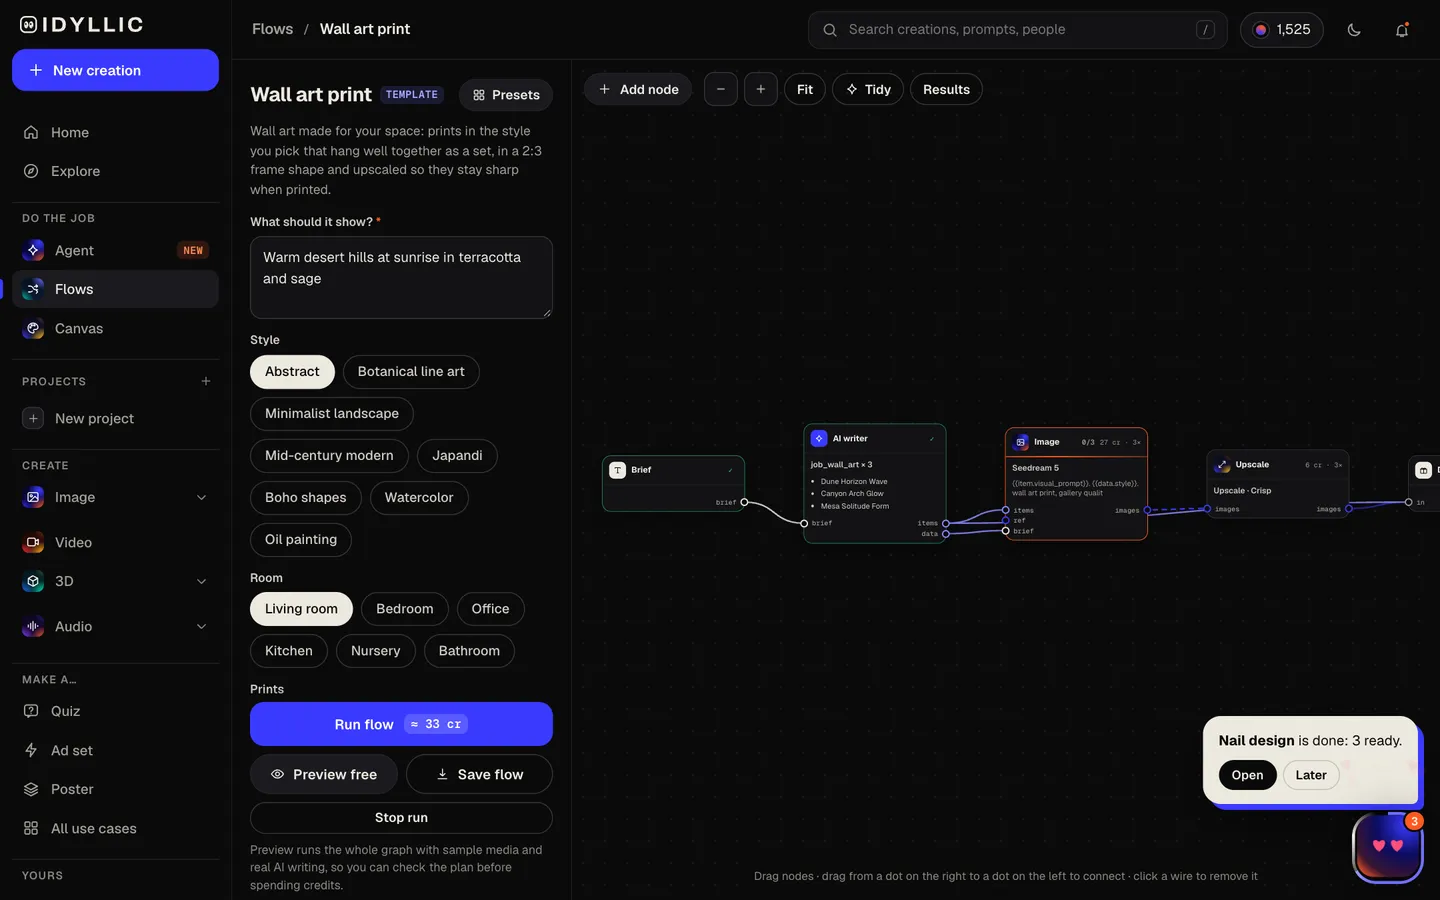Open notifications bell
1440x900 pixels.
coord(1402,30)
